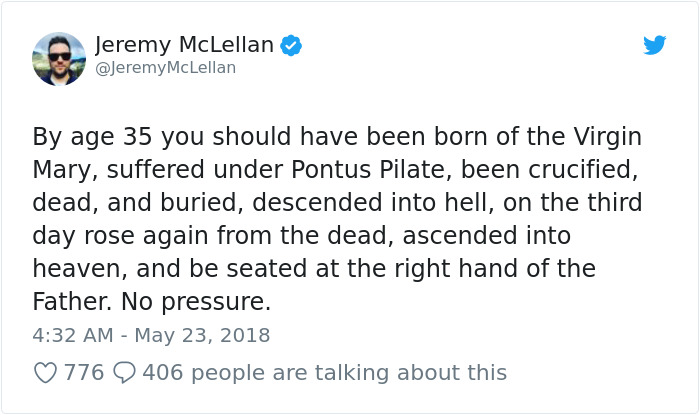Image resolution: width=700 pixels, height=415 pixels.
Task: Visit the @JeremyMcLellan handle link
Action: 165,68
